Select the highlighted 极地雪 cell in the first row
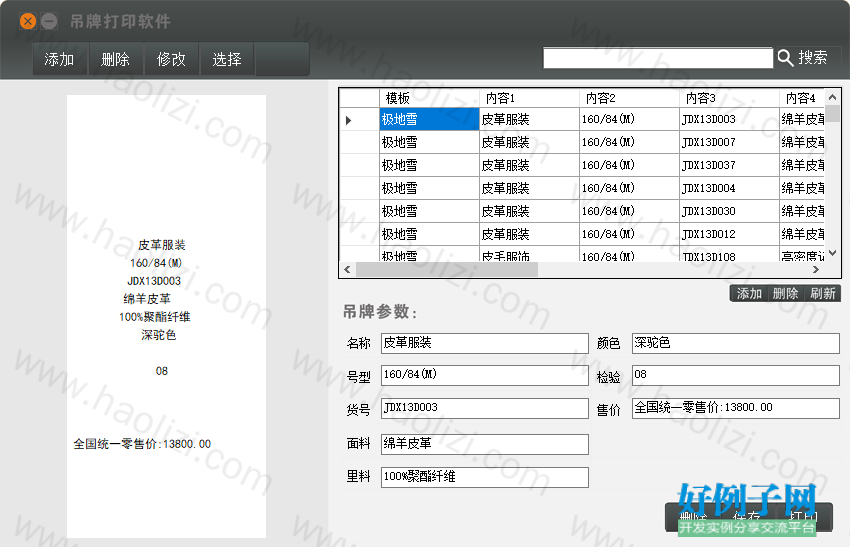 point(429,119)
